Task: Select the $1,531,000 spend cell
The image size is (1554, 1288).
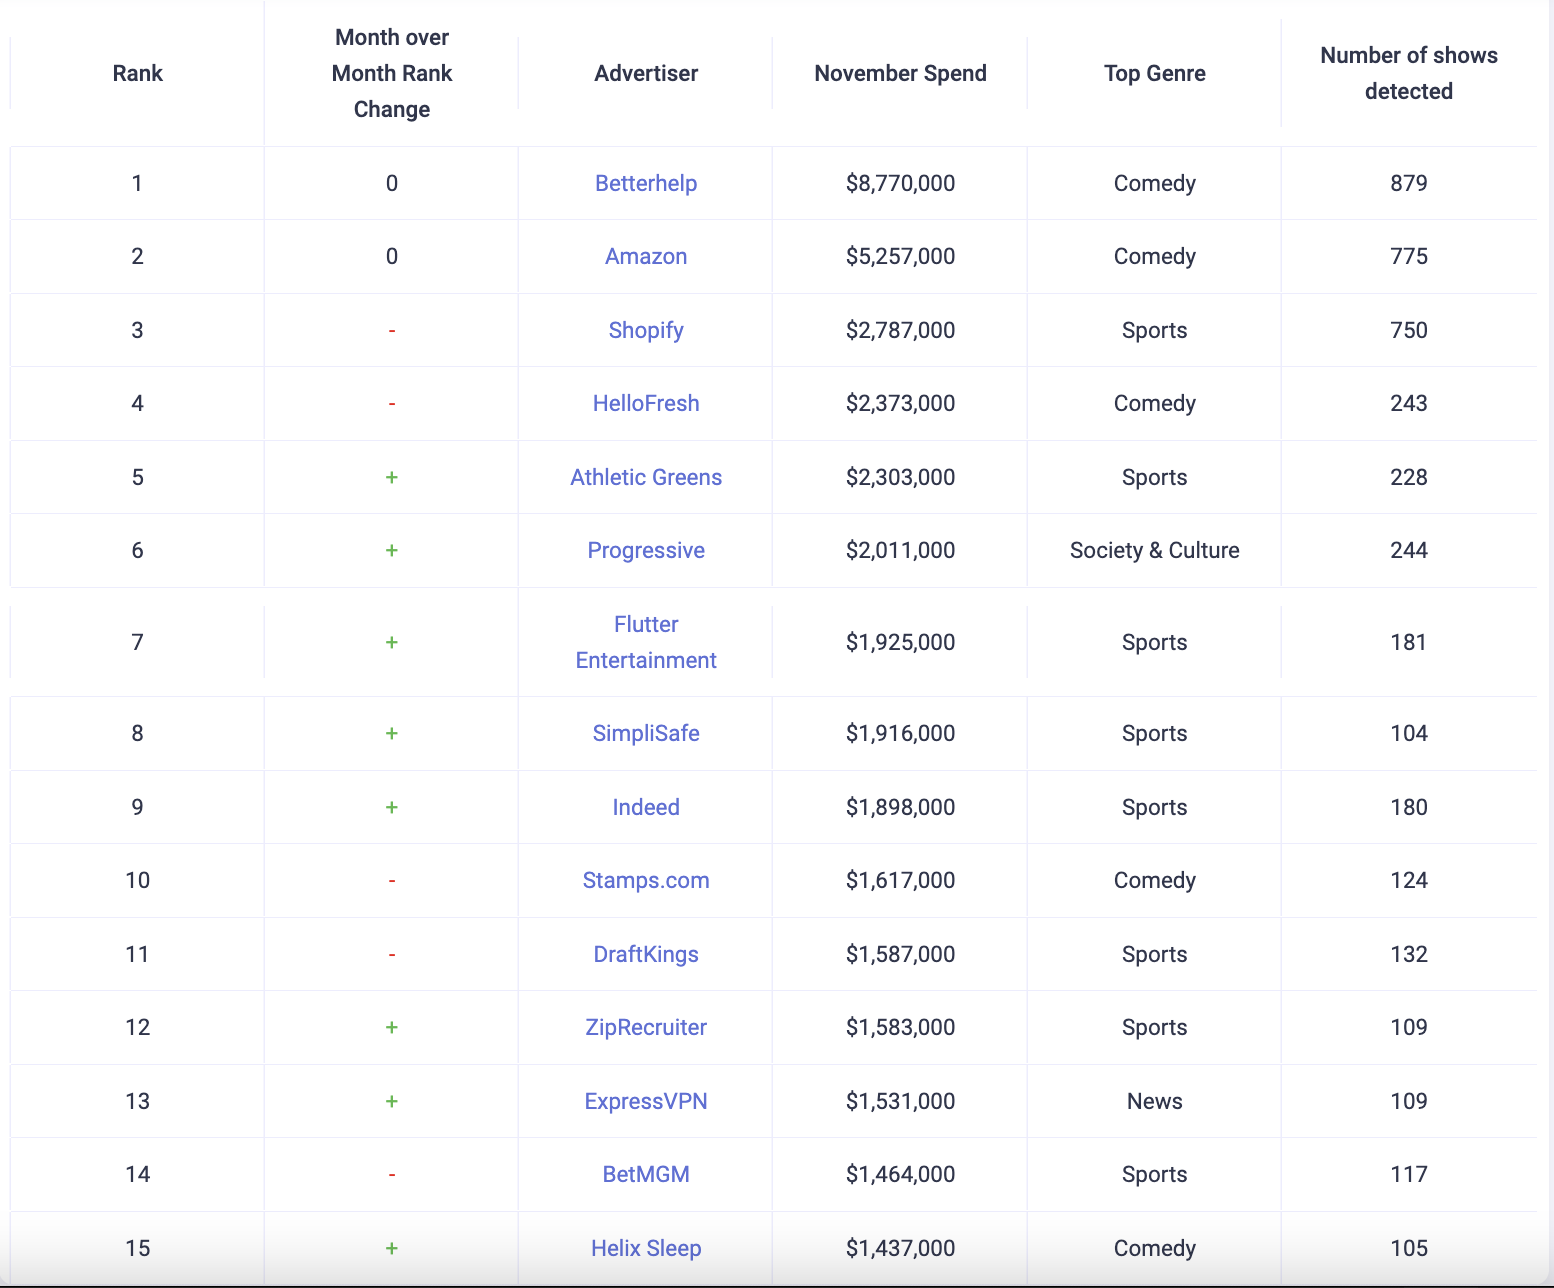Action: point(900,1101)
